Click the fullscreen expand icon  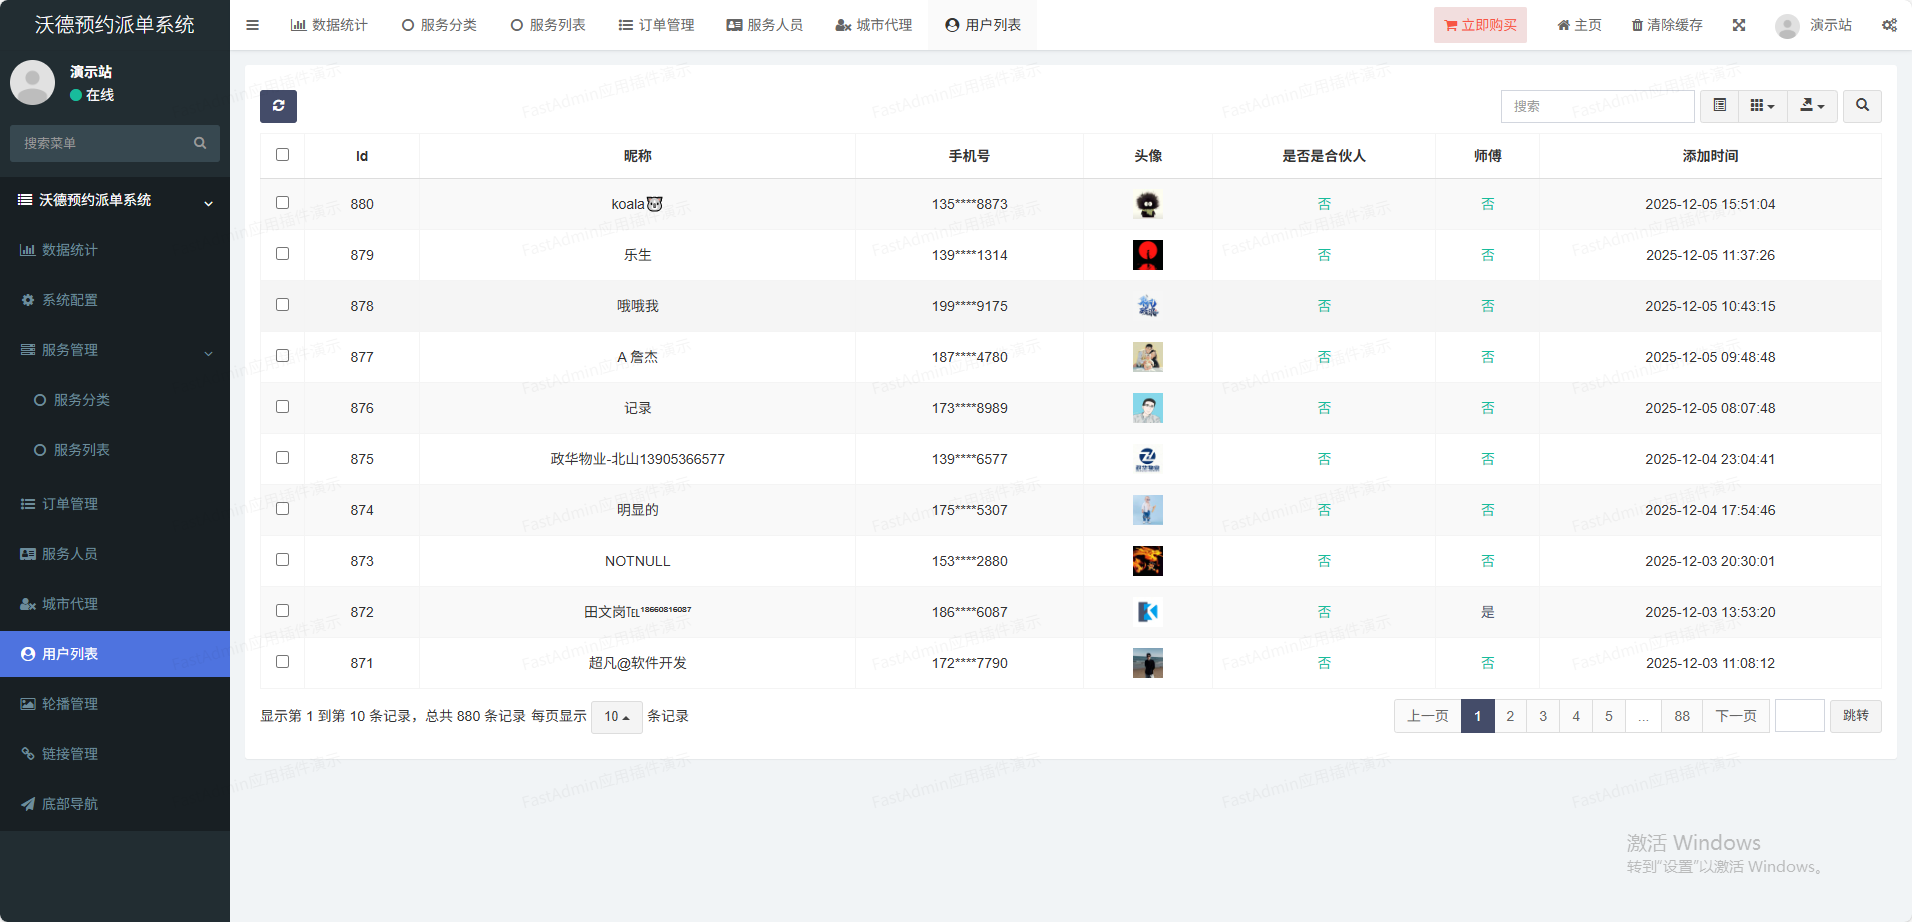1739,25
